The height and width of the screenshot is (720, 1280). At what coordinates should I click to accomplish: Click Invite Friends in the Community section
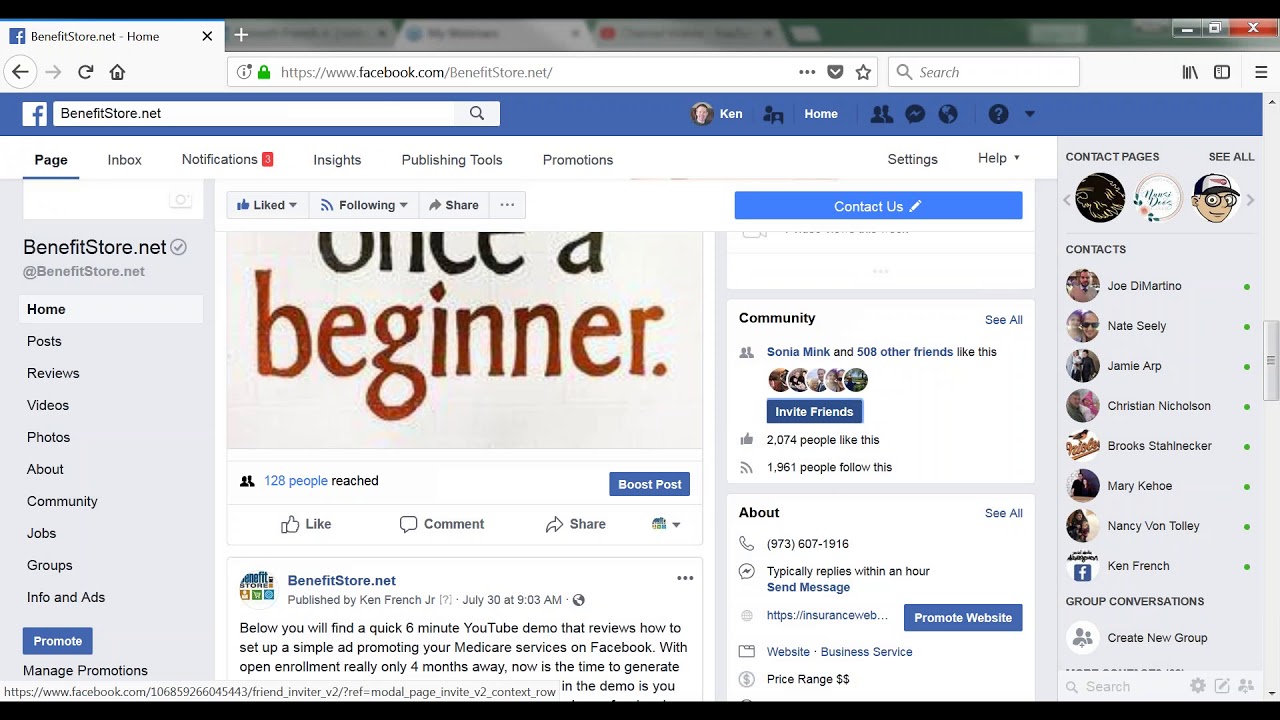(x=814, y=411)
